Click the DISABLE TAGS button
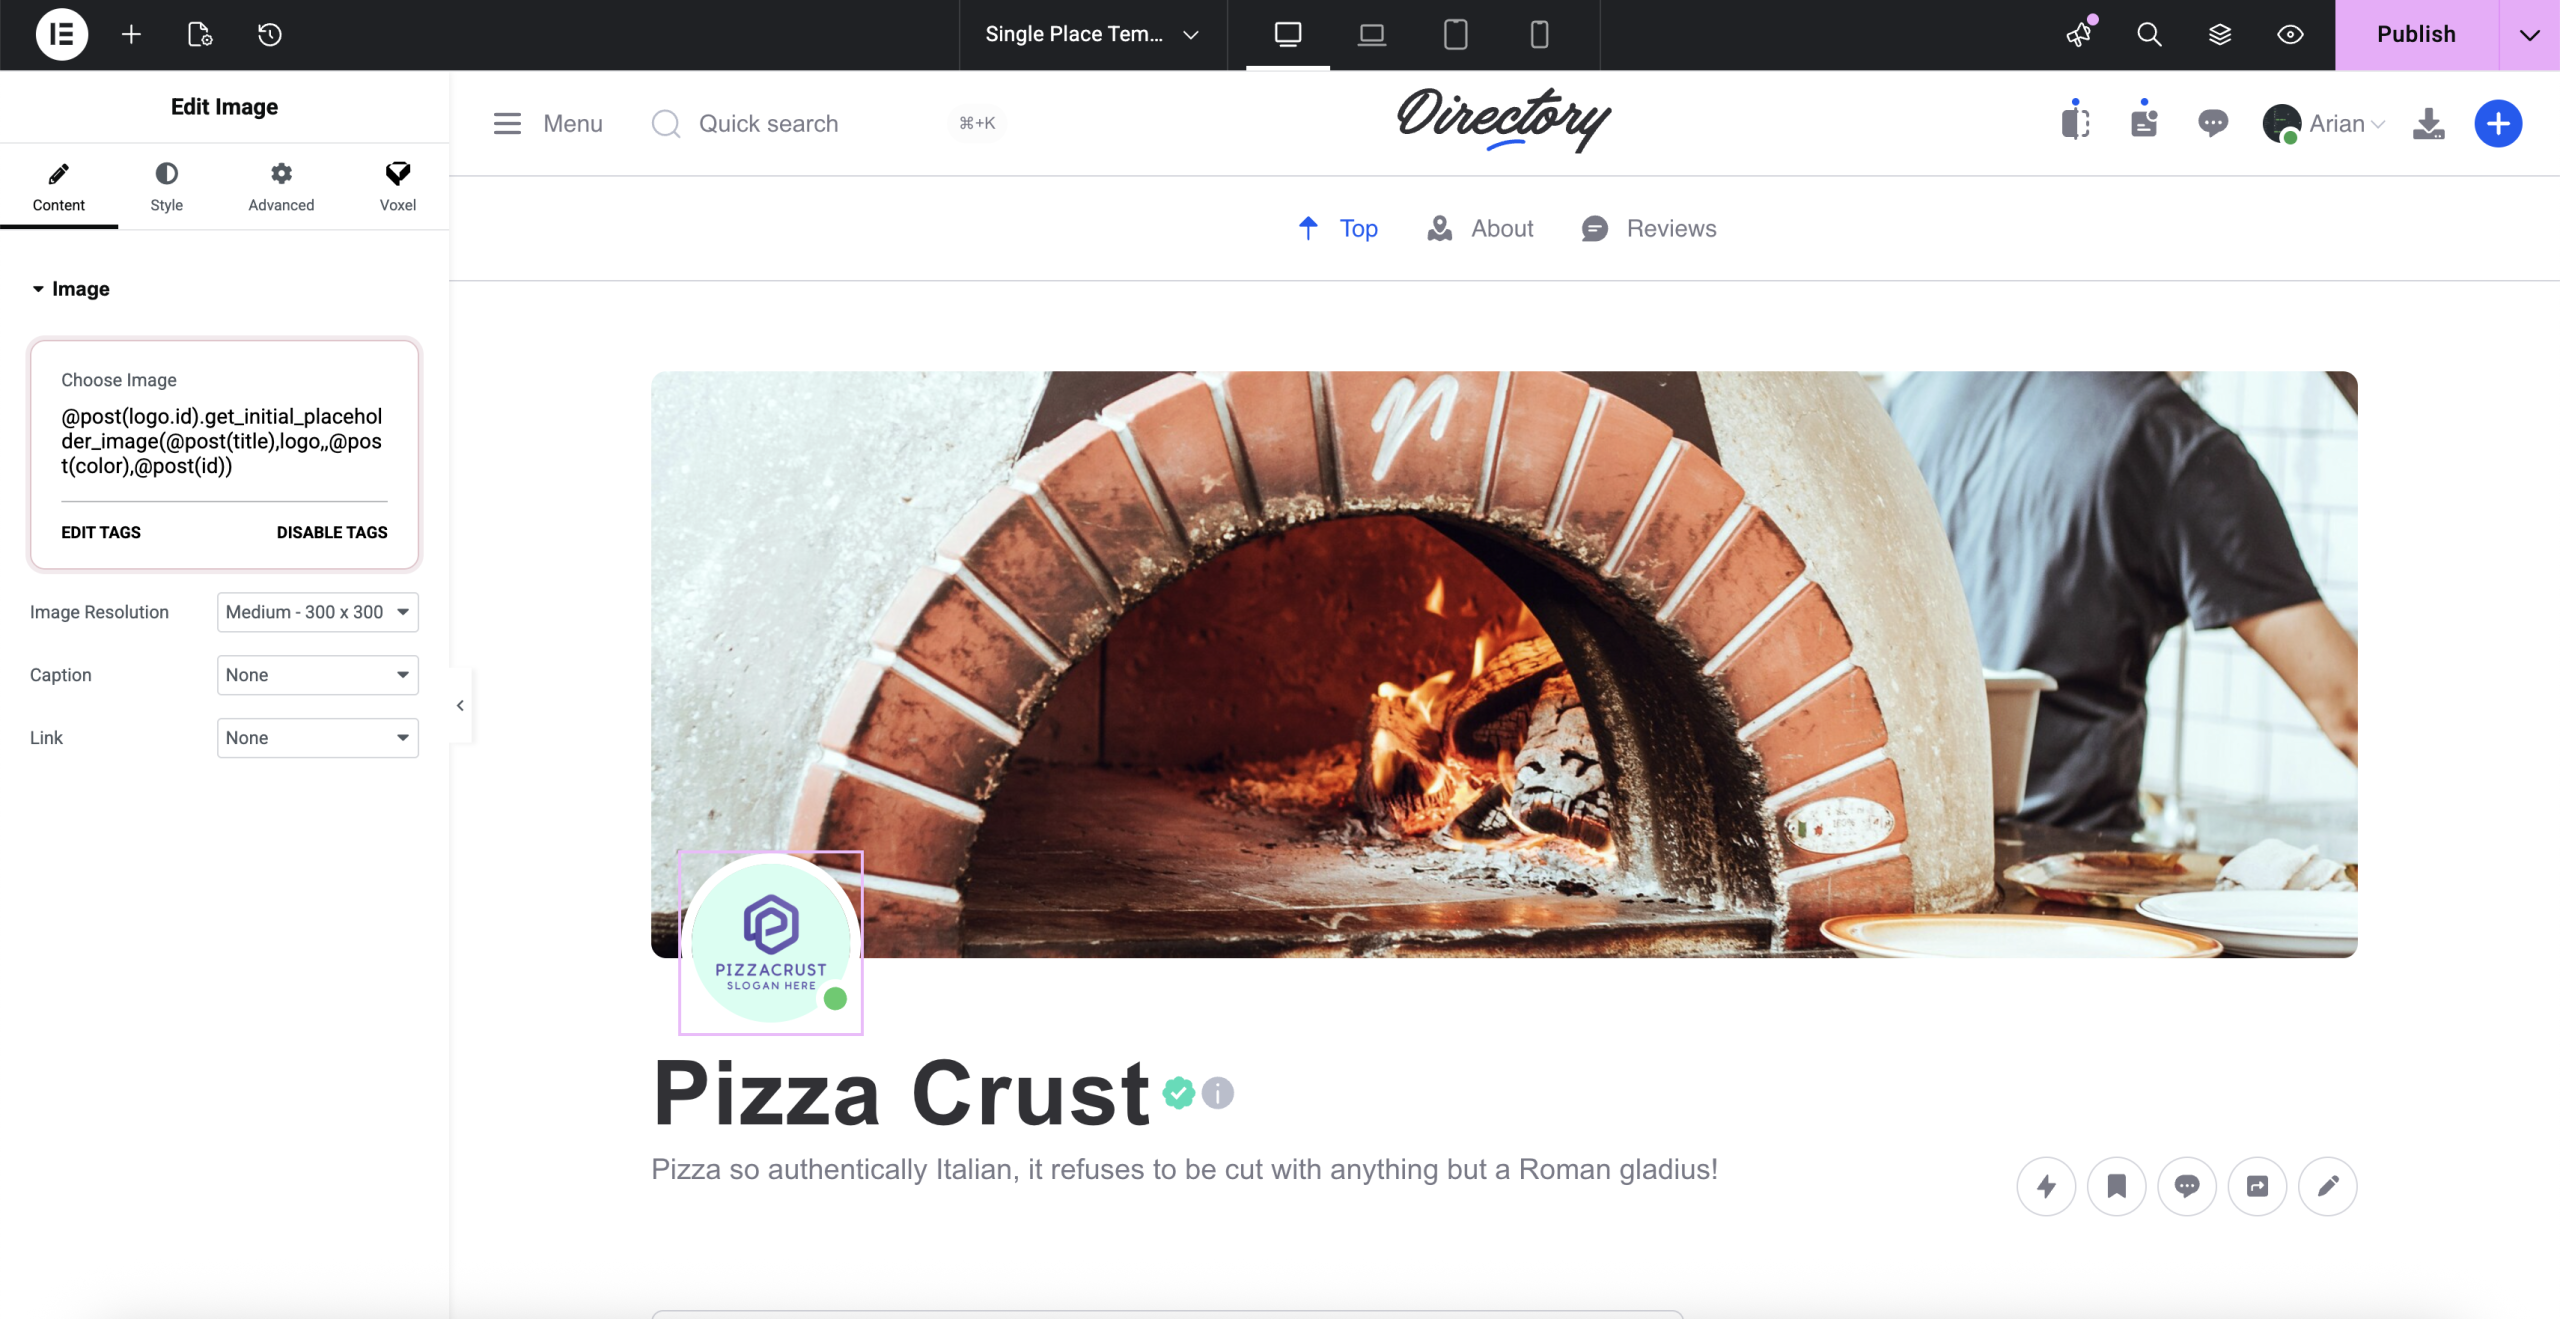This screenshot has width=2560, height=1319. (x=332, y=532)
